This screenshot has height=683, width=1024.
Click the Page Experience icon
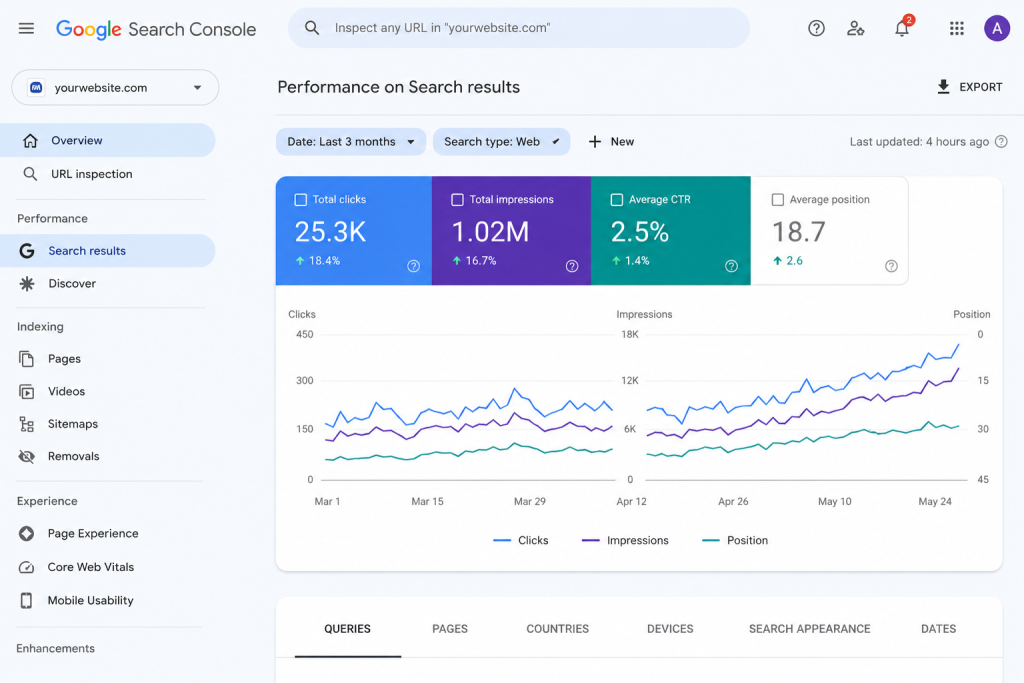pyautogui.click(x=26, y=533)
